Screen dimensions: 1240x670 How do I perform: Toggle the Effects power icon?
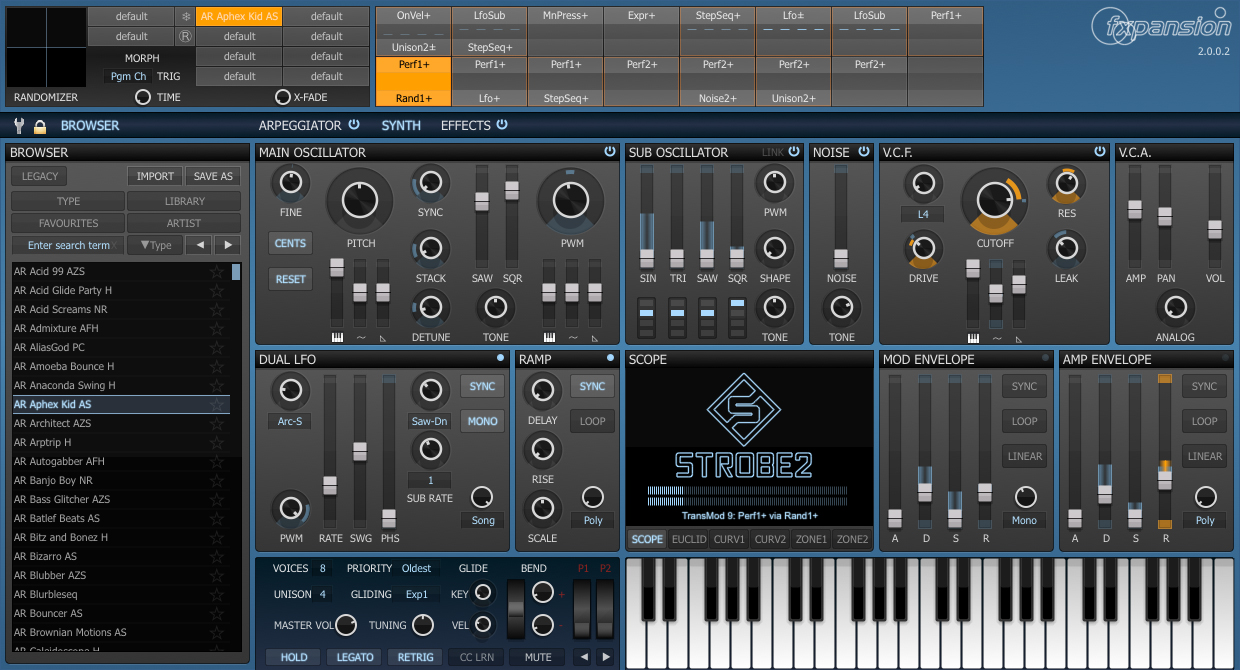pyautogui.click(x=502, y=125)
